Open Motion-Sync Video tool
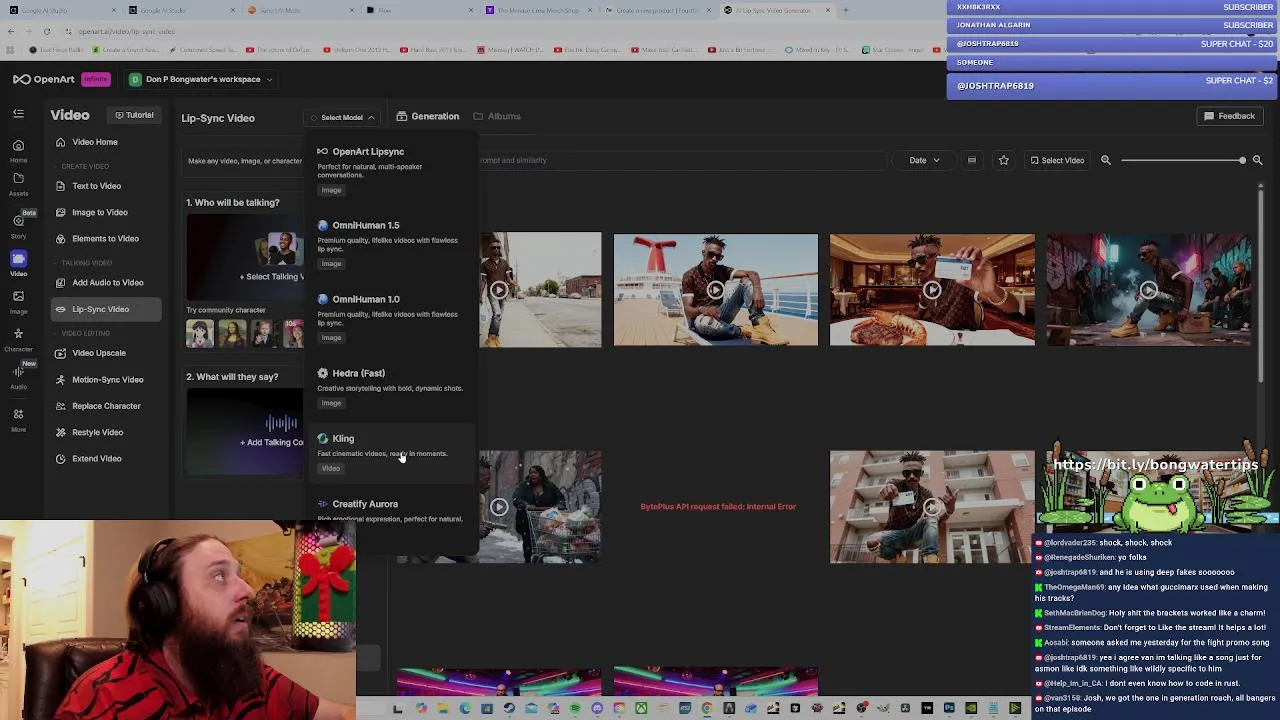 [x=106, y=380]
